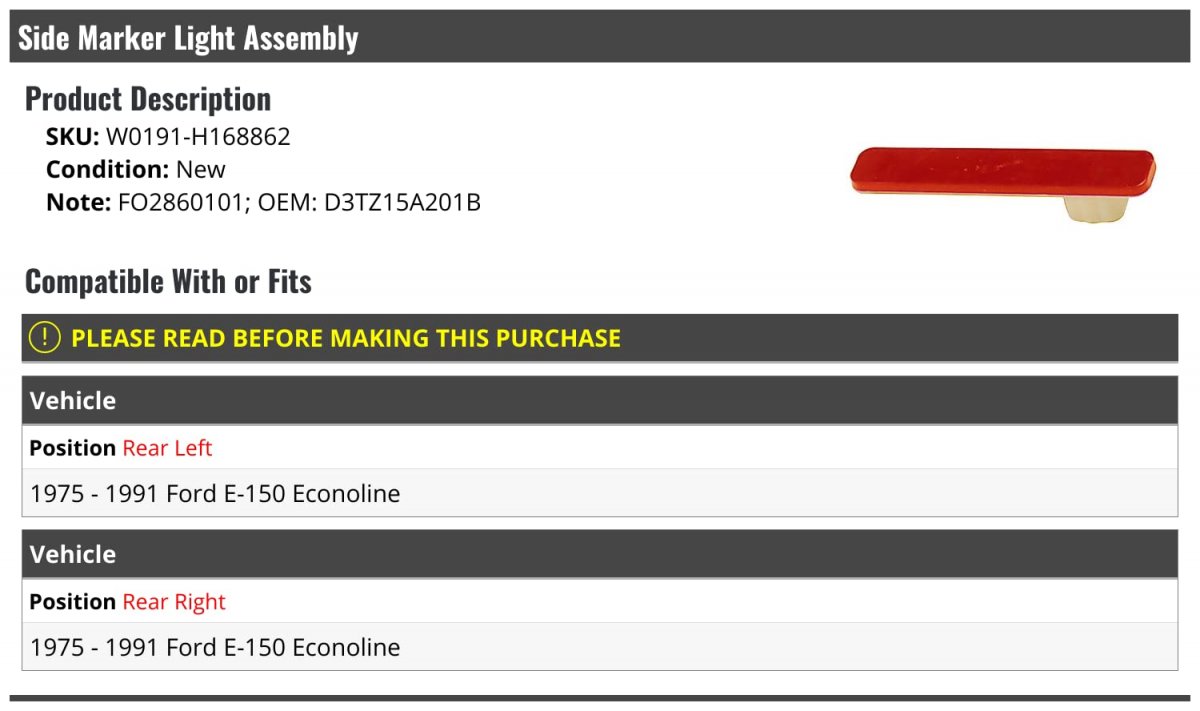
Task: Select the red Rear Left position text
Action: point(167,448)
